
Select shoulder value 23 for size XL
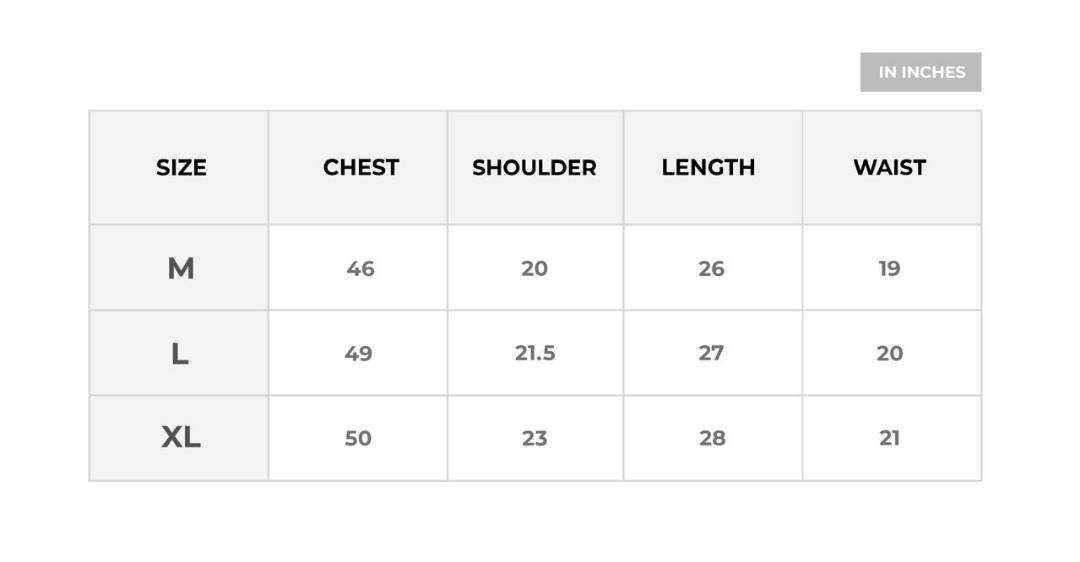[x=534, y=438]
